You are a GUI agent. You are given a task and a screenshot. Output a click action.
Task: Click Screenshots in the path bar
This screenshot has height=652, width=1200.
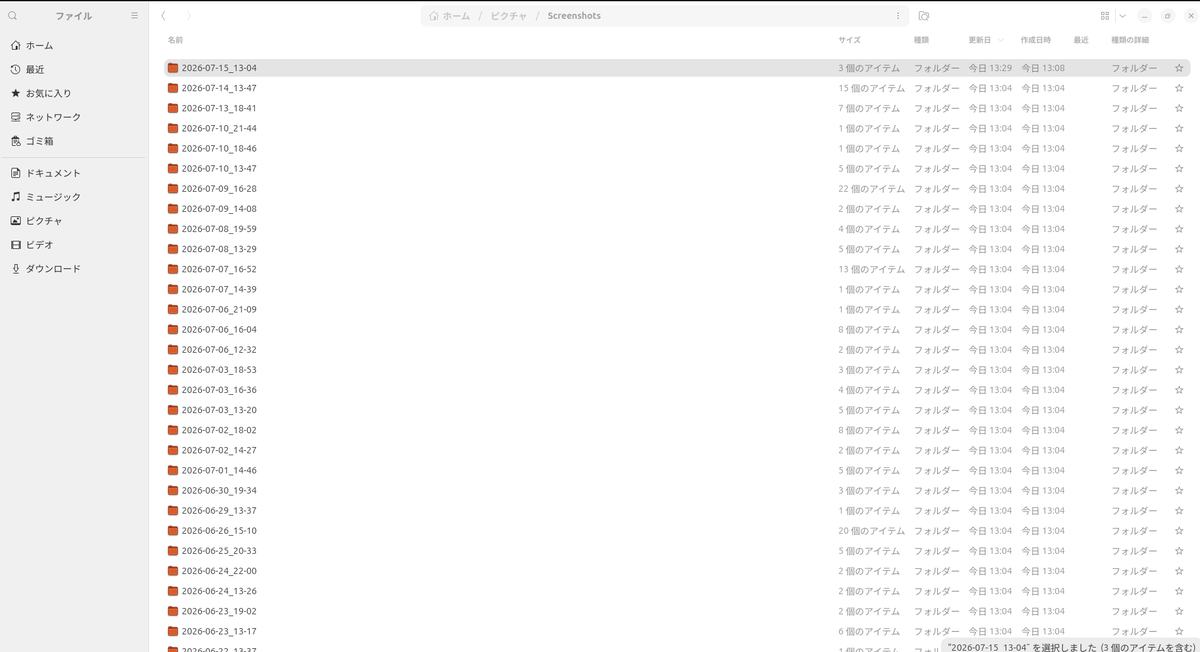click(574, 16)
